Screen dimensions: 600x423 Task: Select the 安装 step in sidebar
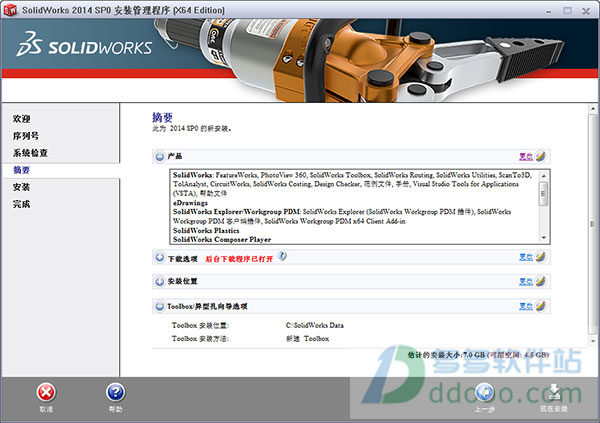(21, 187)
